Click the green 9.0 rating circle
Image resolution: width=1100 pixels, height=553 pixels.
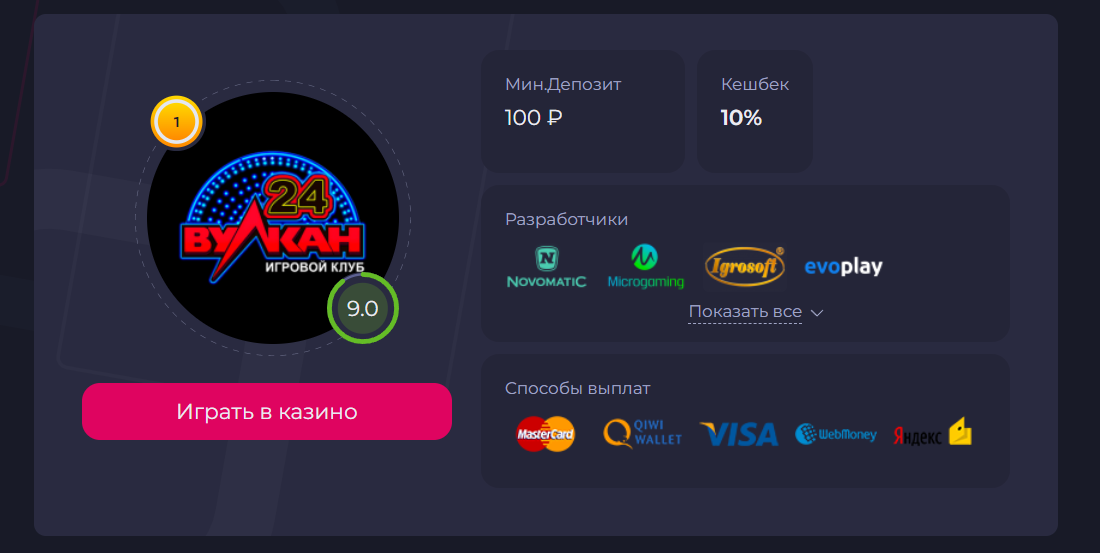(363, 309)
